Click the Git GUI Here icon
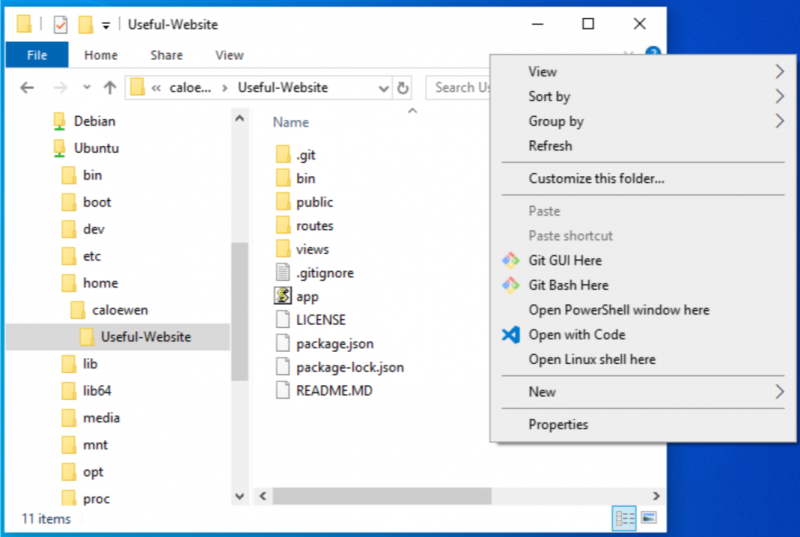800x537 pixels. click(510, 260)
